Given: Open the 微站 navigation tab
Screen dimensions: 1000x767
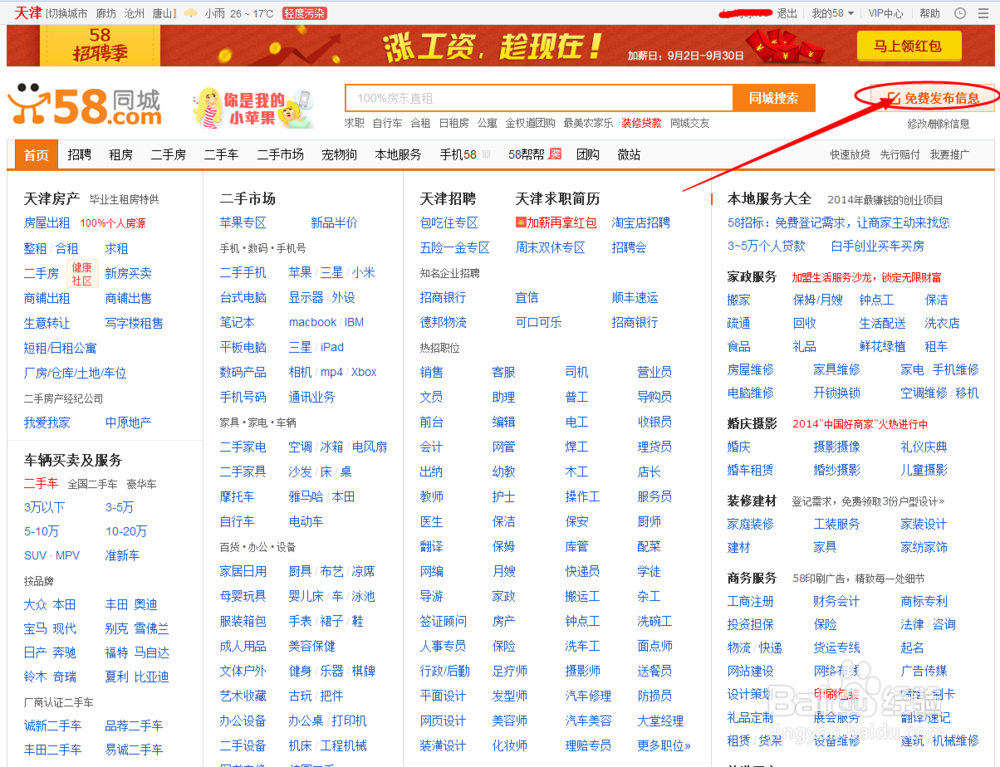Looking at the screenshot, I should (629, 154).
